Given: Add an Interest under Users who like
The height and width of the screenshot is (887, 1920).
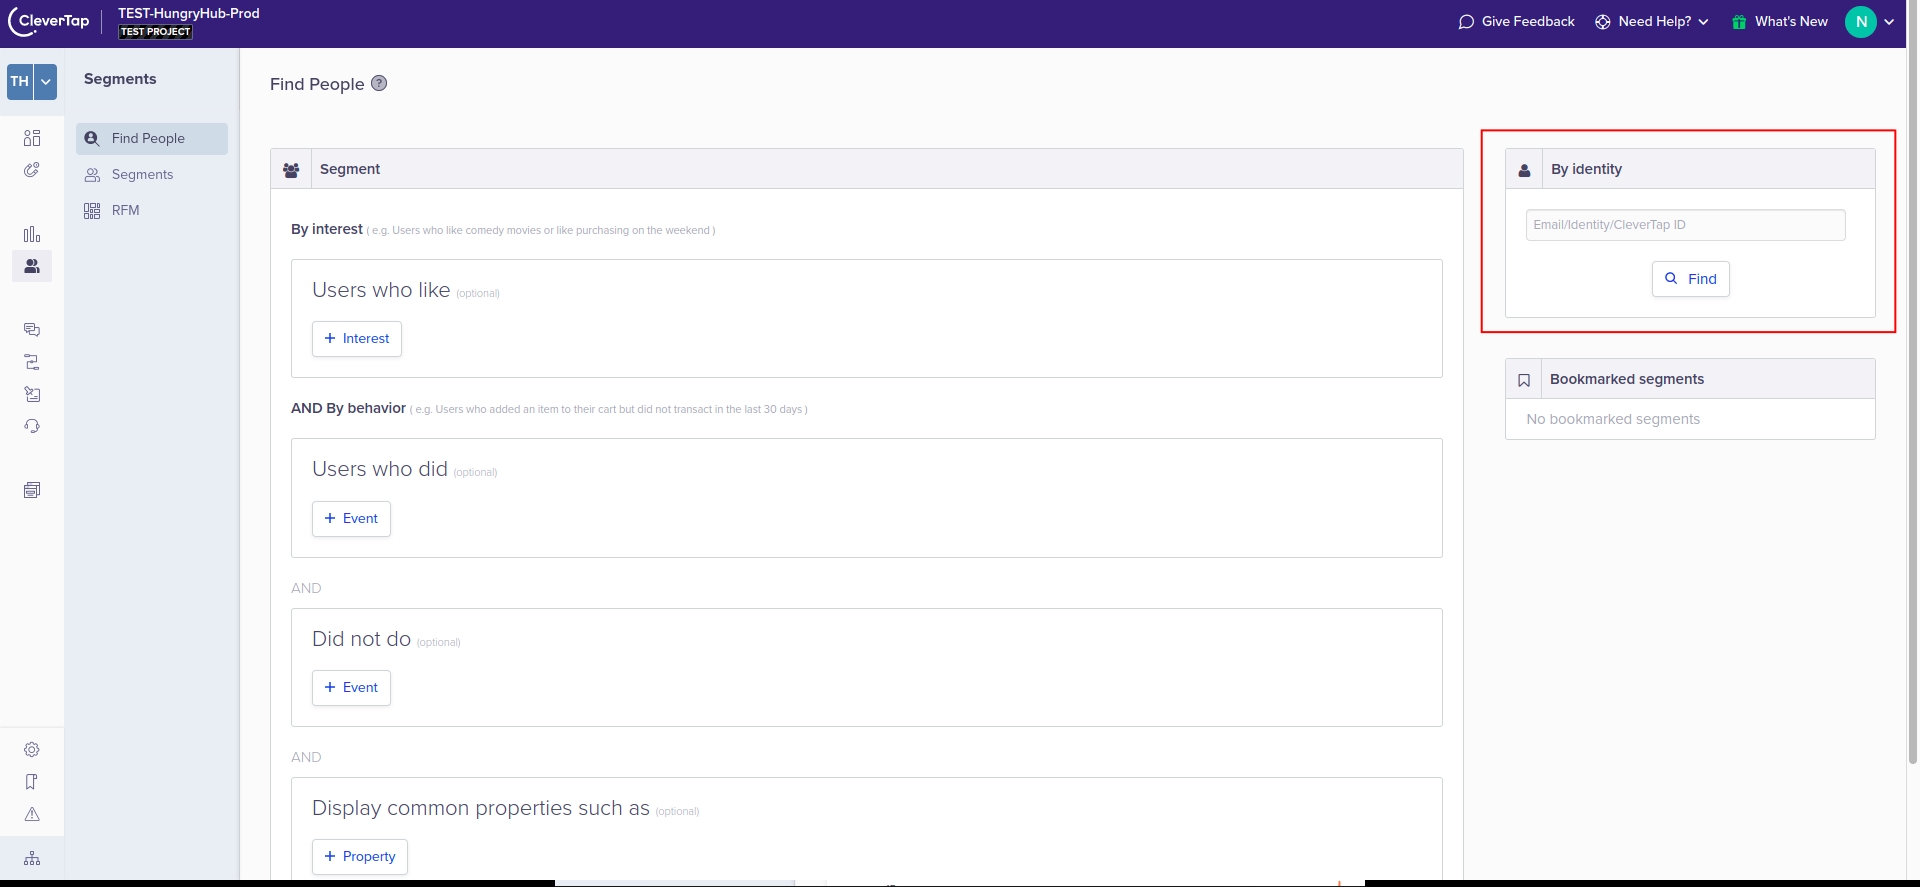Looking at the screenshot, I should coord(357,339).
